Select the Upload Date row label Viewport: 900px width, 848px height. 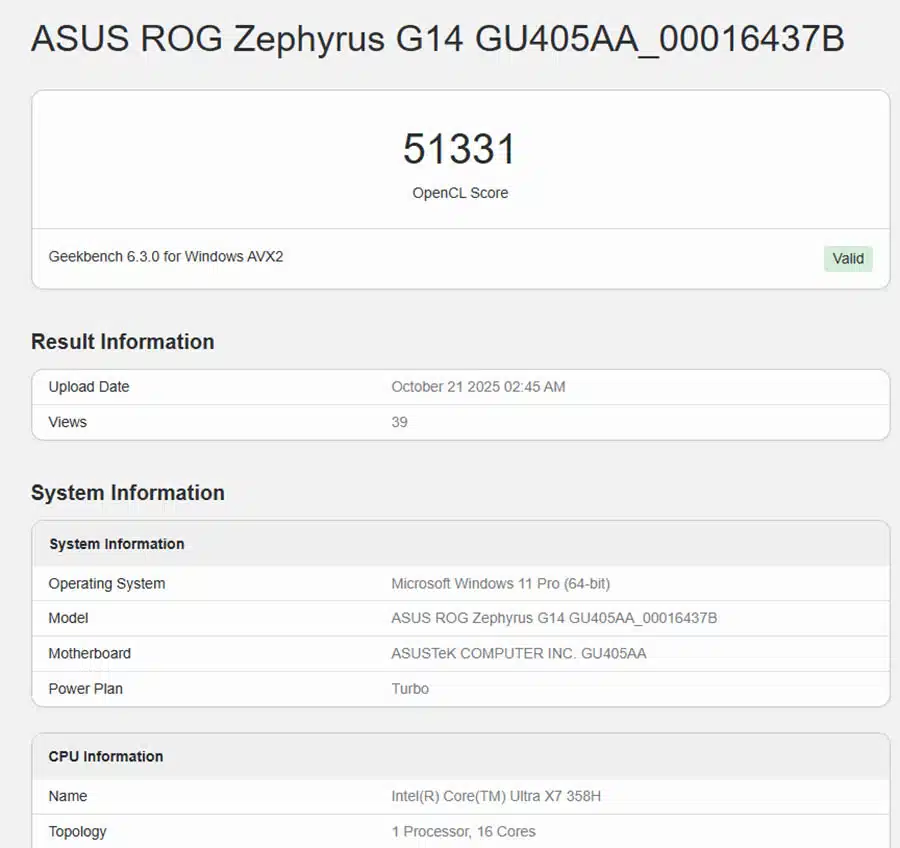point(89,387)
